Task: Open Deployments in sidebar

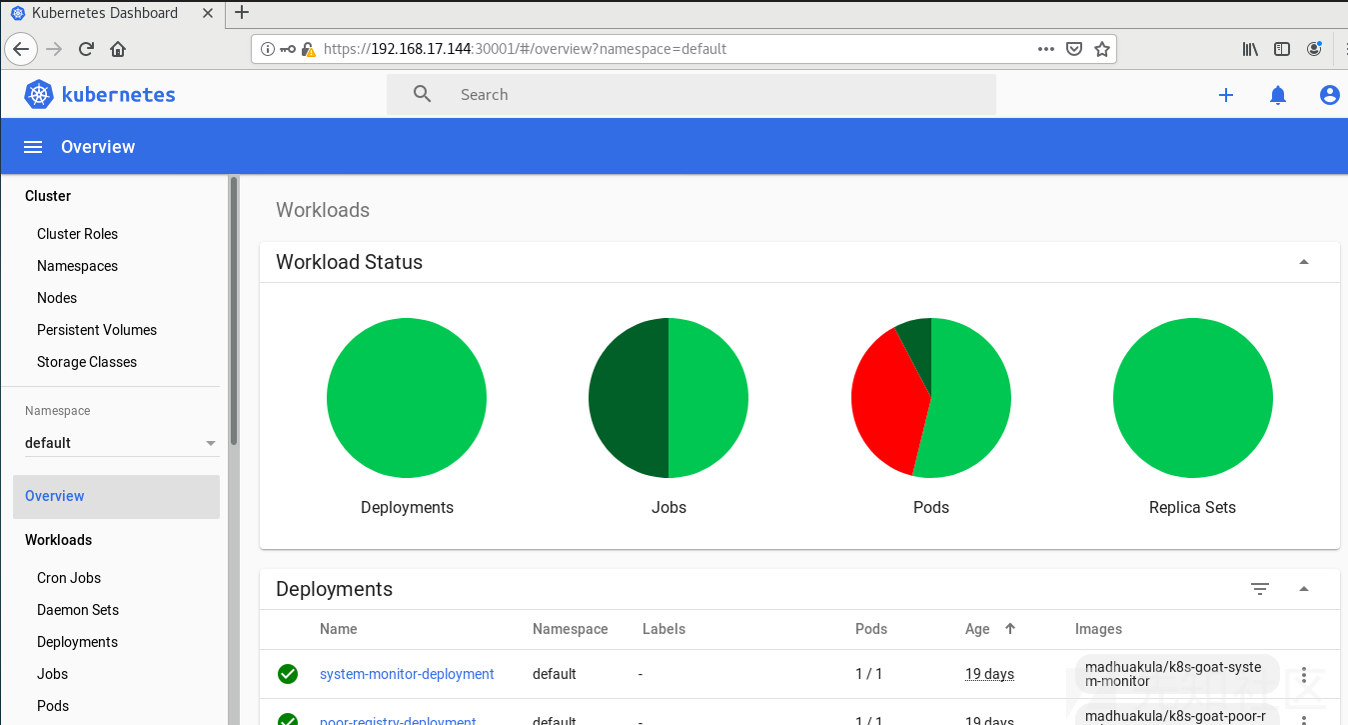Action: tap(77, 642)
